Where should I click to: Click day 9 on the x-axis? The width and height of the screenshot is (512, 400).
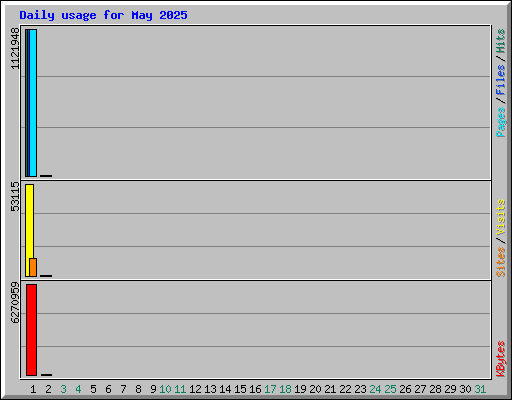(153, 389)
